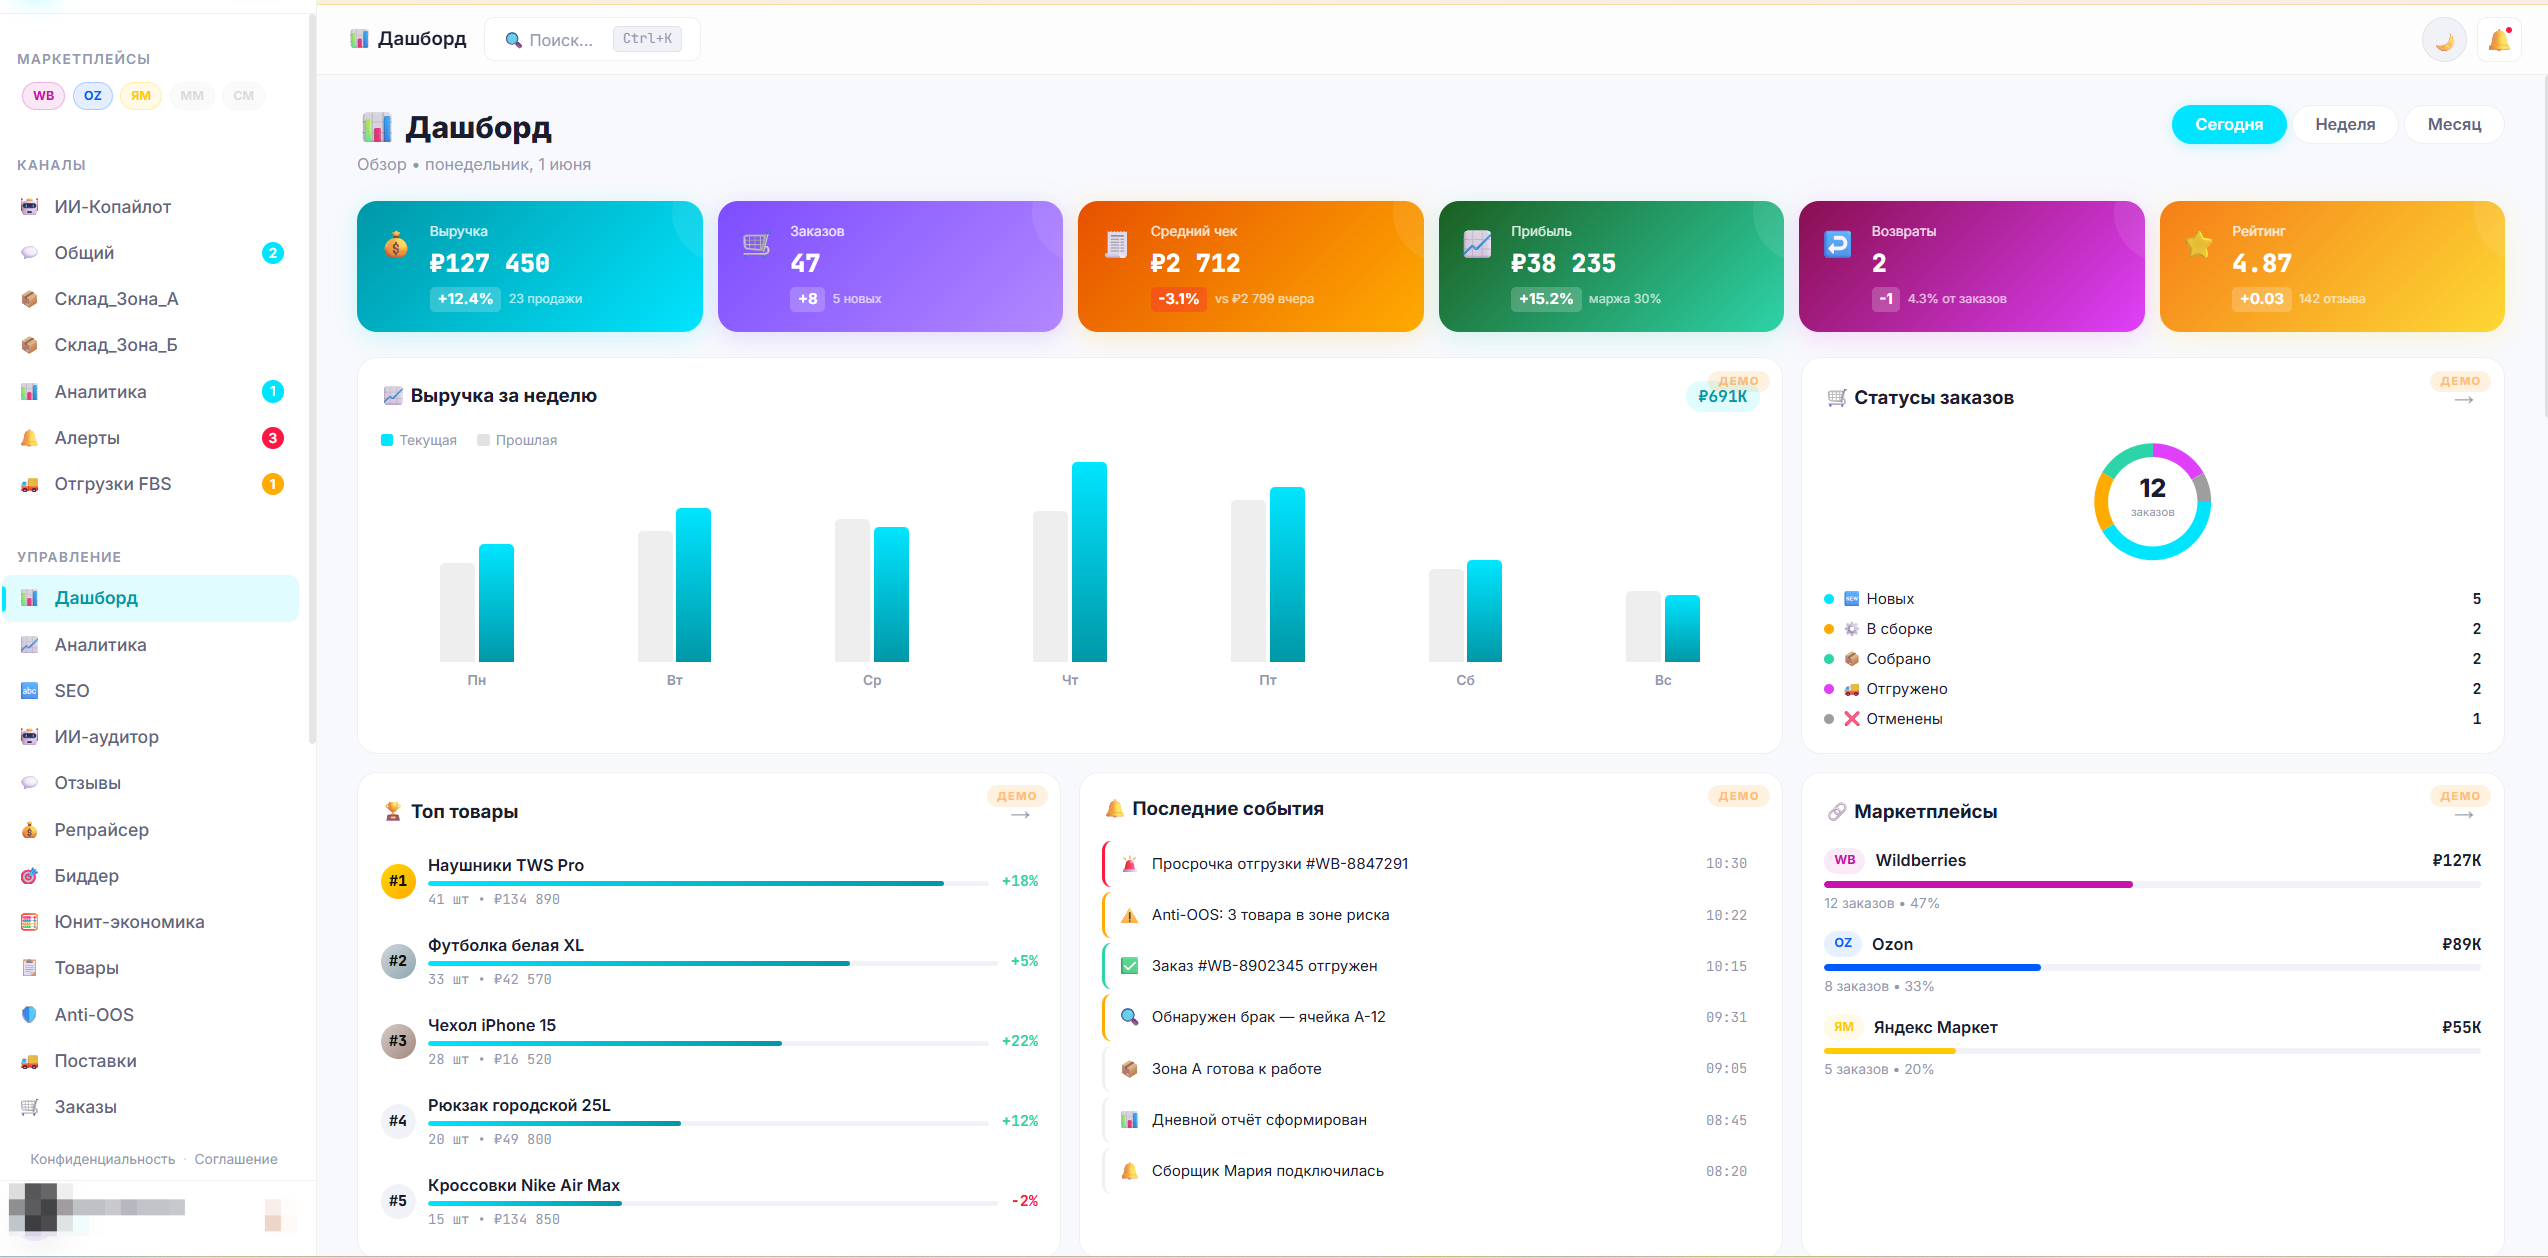Click the Ozon share progress bar
Viewport: 2548px width, 1258px height.
point(2152,967)
